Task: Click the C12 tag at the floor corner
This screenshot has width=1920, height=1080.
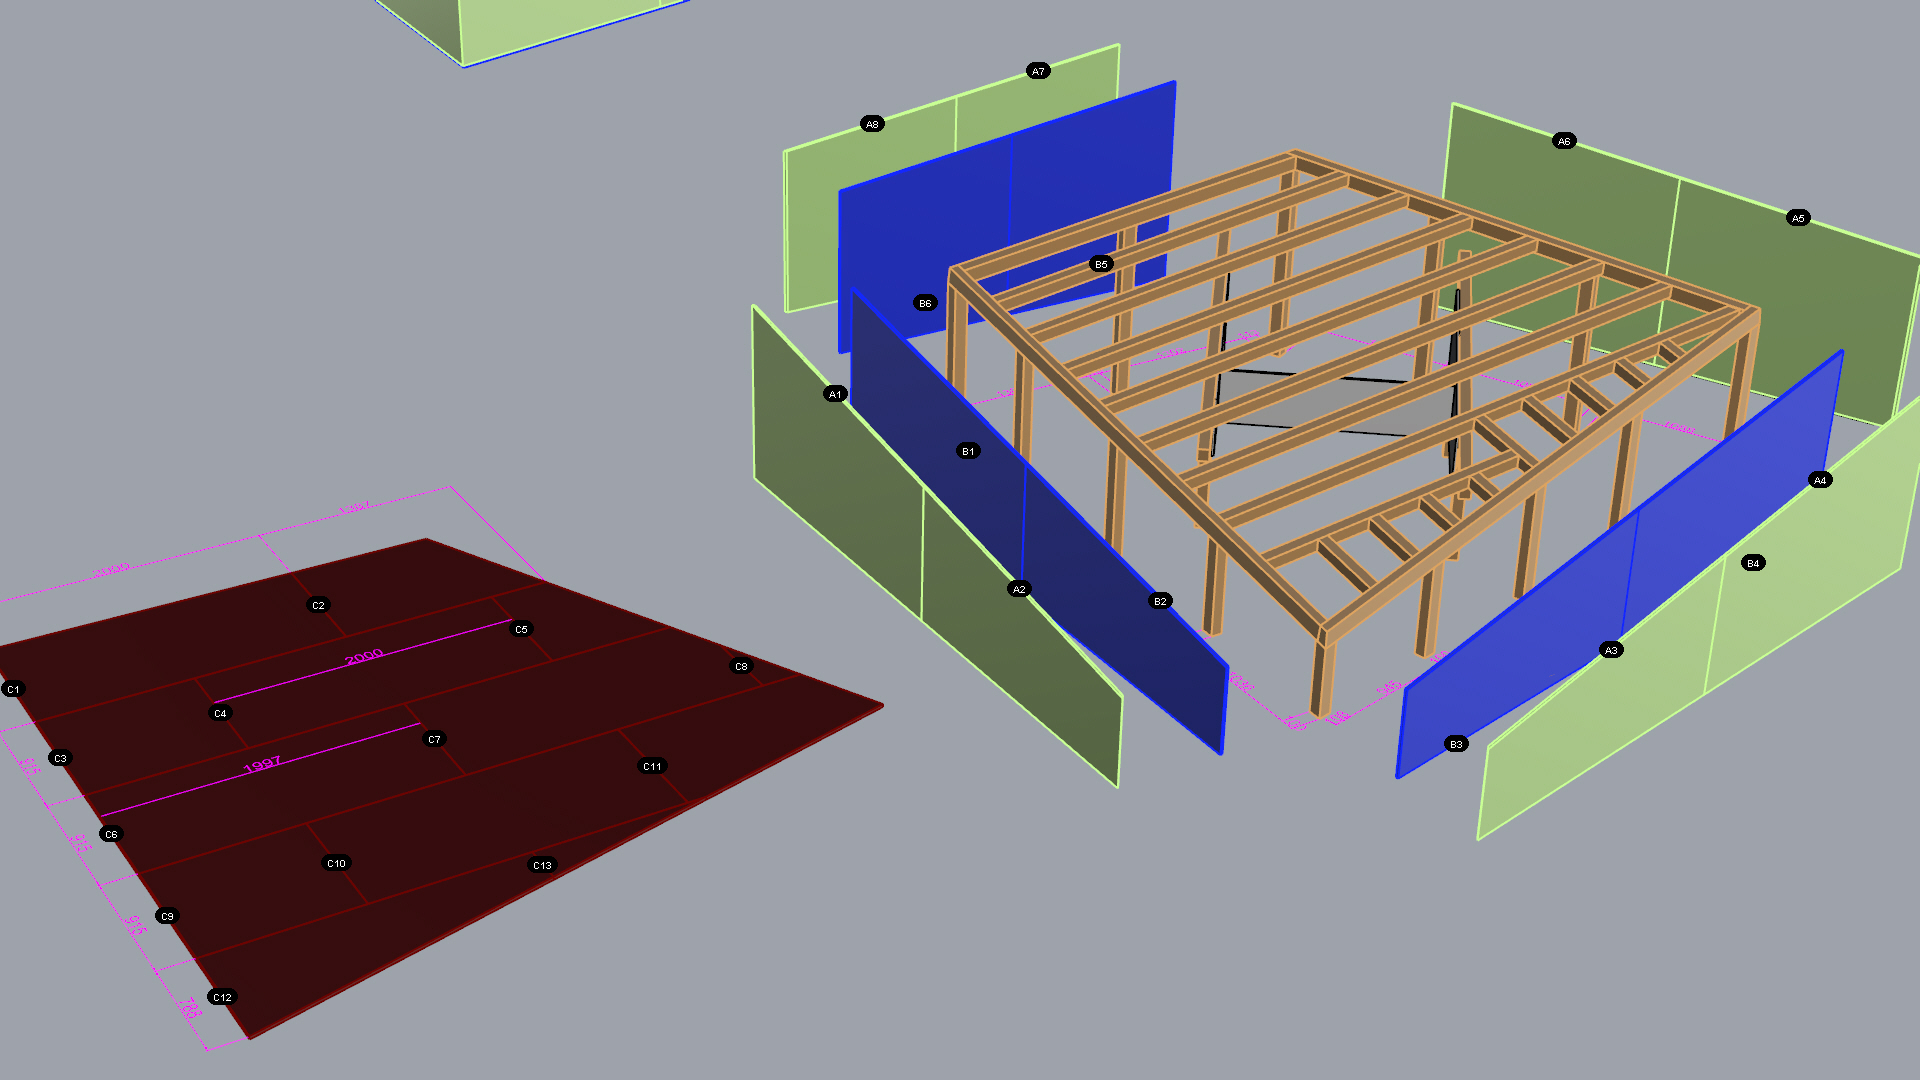Action: (222, 997)
